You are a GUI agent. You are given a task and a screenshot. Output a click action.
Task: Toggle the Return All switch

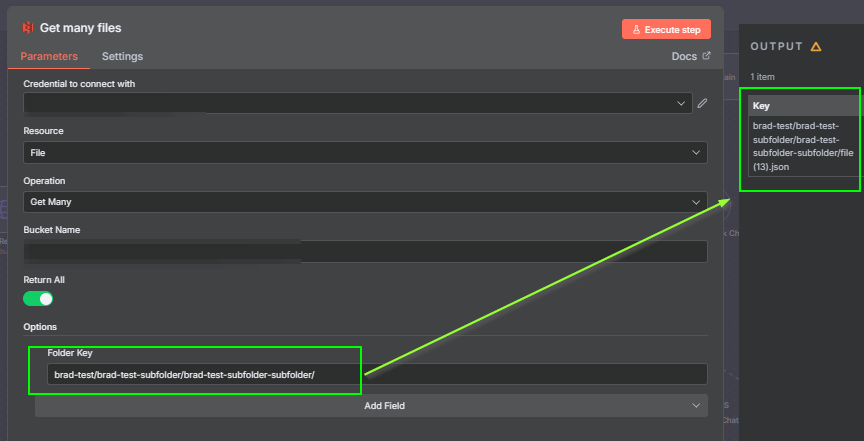[x=38, y=298]
